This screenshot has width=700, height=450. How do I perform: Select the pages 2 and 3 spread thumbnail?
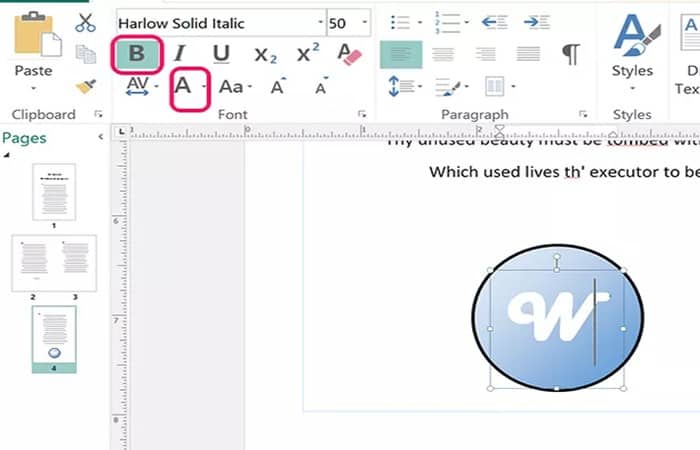(54, 263)
